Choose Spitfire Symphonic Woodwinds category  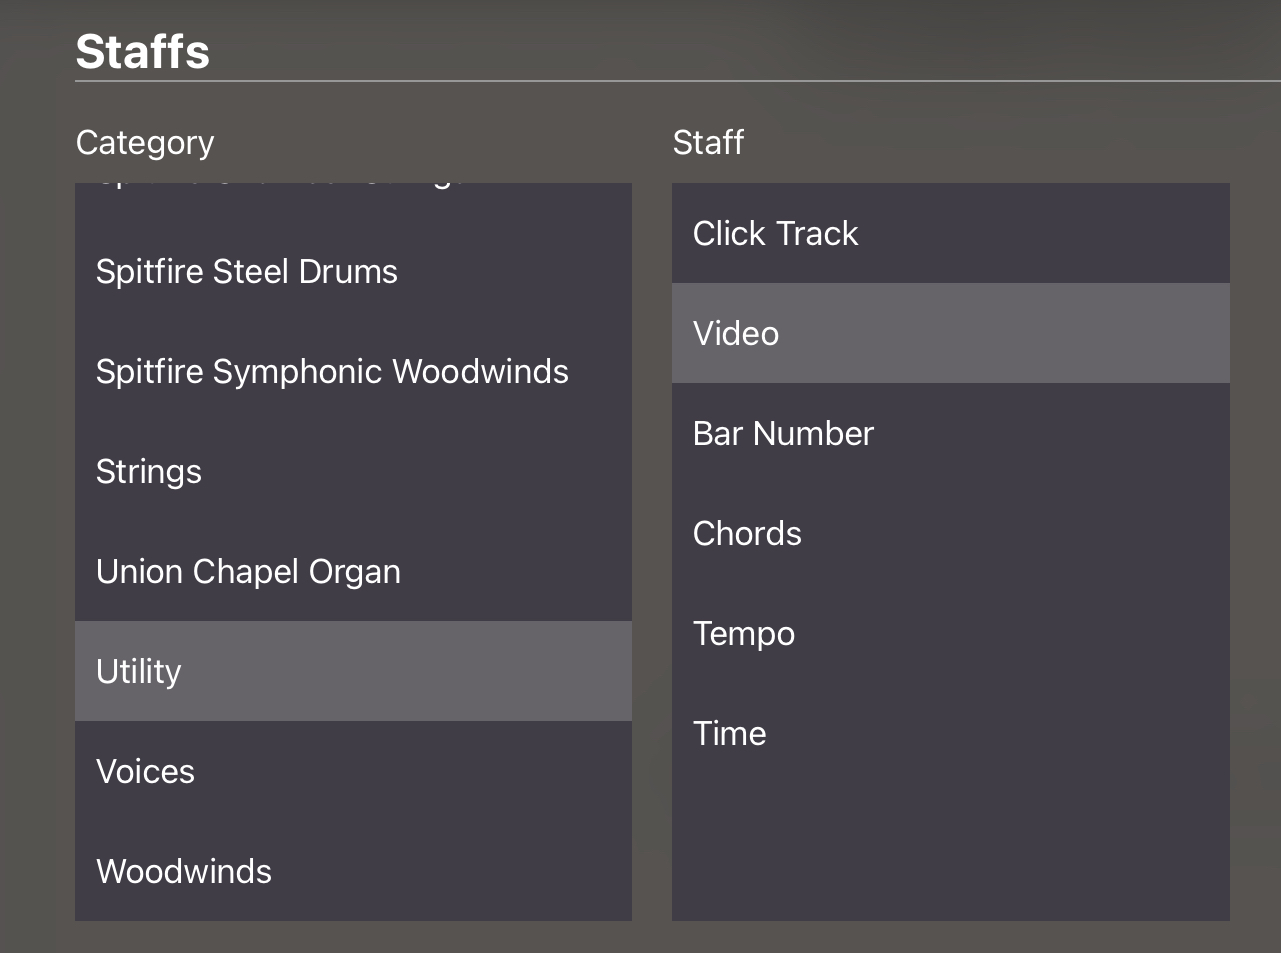click(353, 371)
